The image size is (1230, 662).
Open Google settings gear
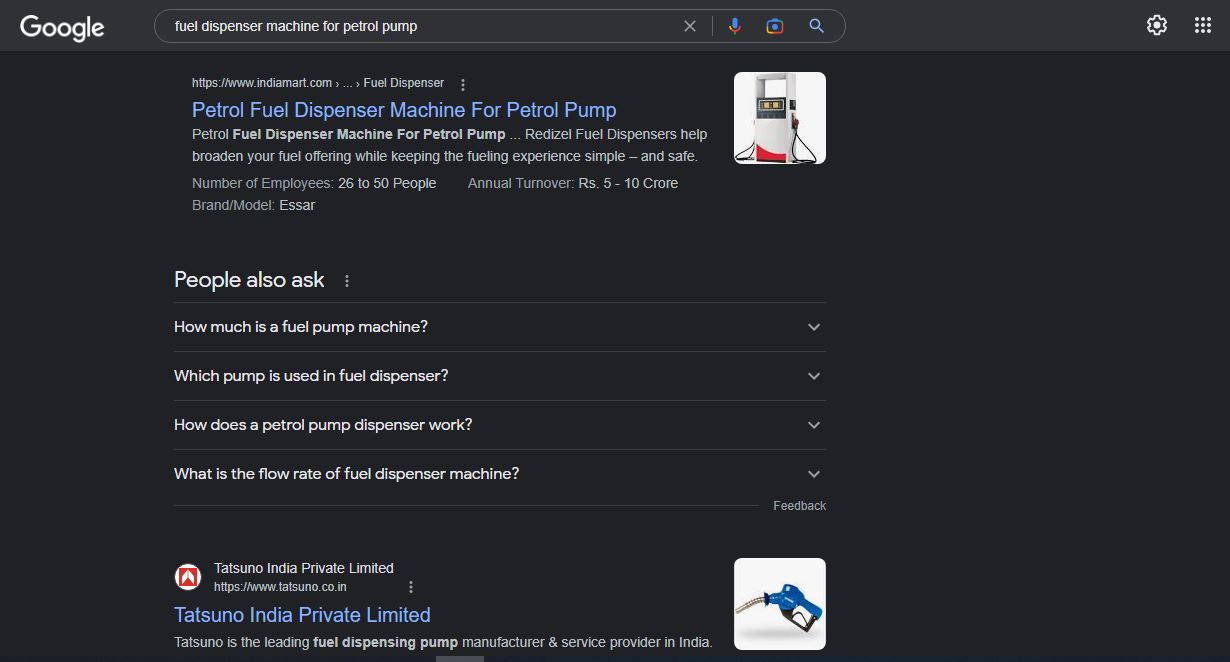click(x=1157, y=26)
